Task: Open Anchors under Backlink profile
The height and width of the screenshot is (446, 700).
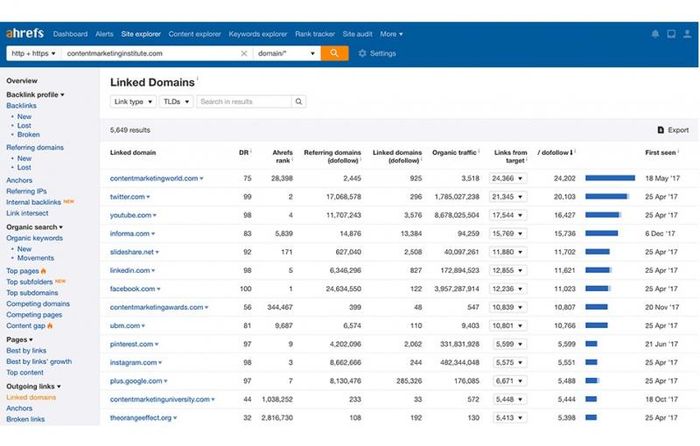Action: coord(19,180)
